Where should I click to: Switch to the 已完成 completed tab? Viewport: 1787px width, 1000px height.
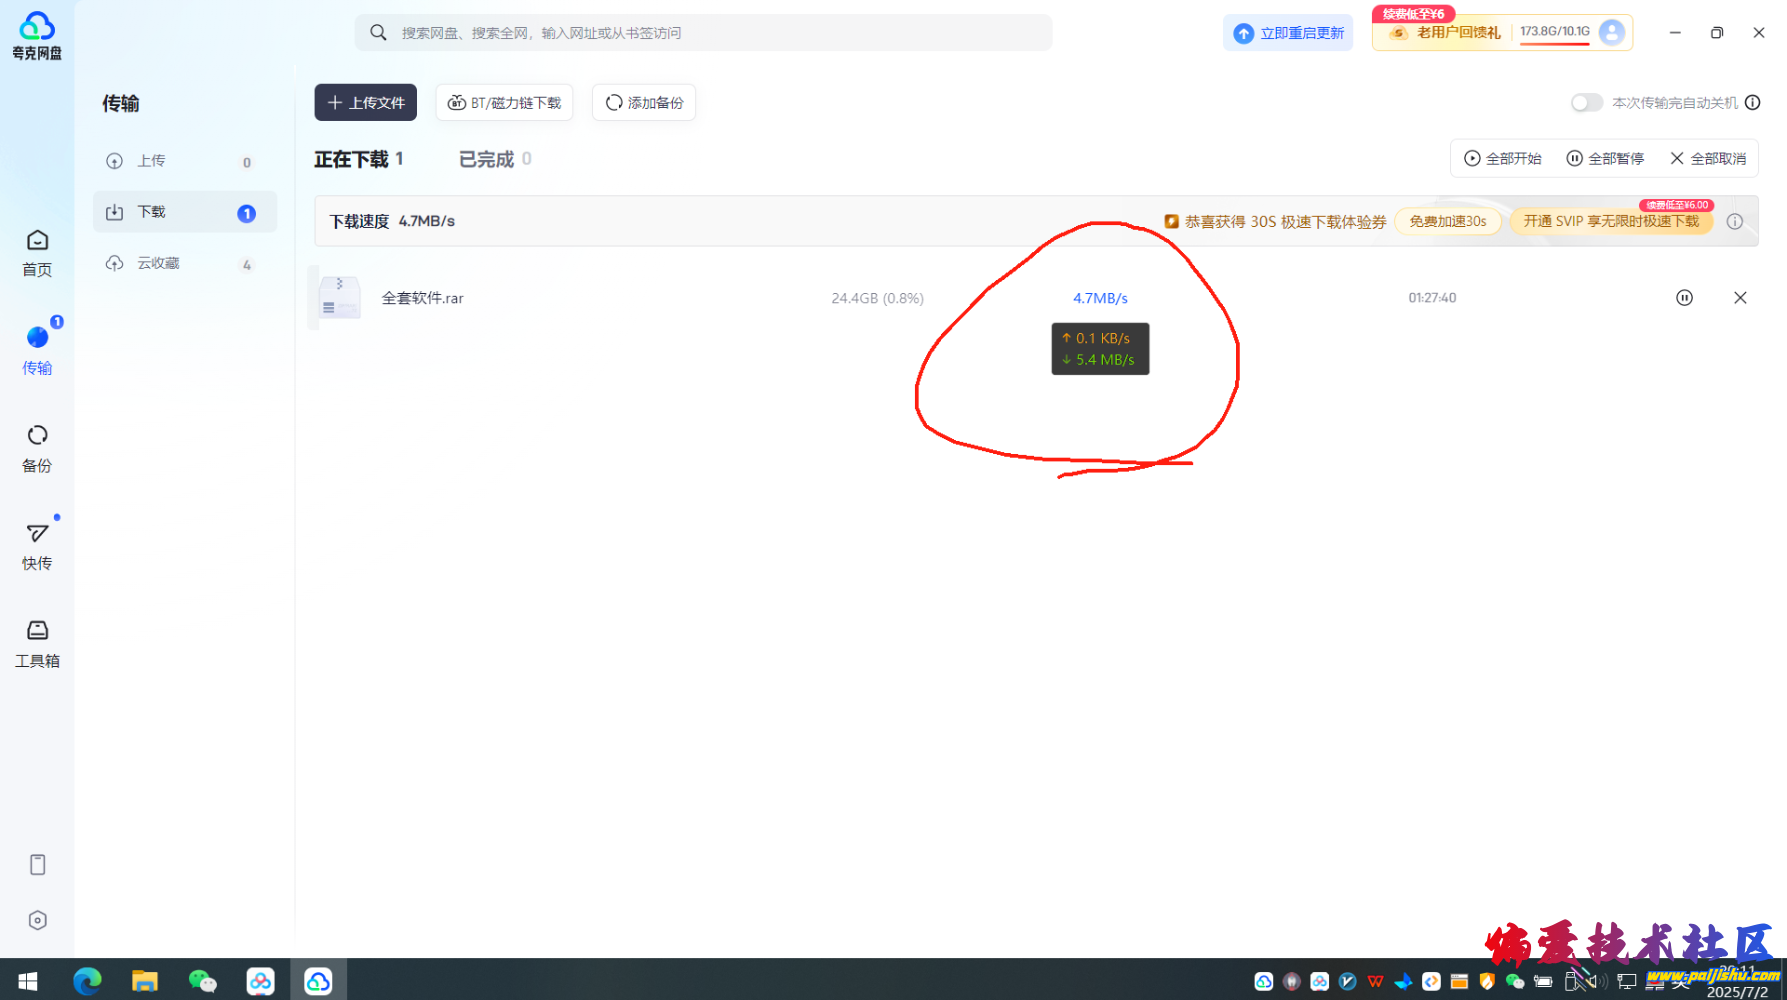[489, 158]
